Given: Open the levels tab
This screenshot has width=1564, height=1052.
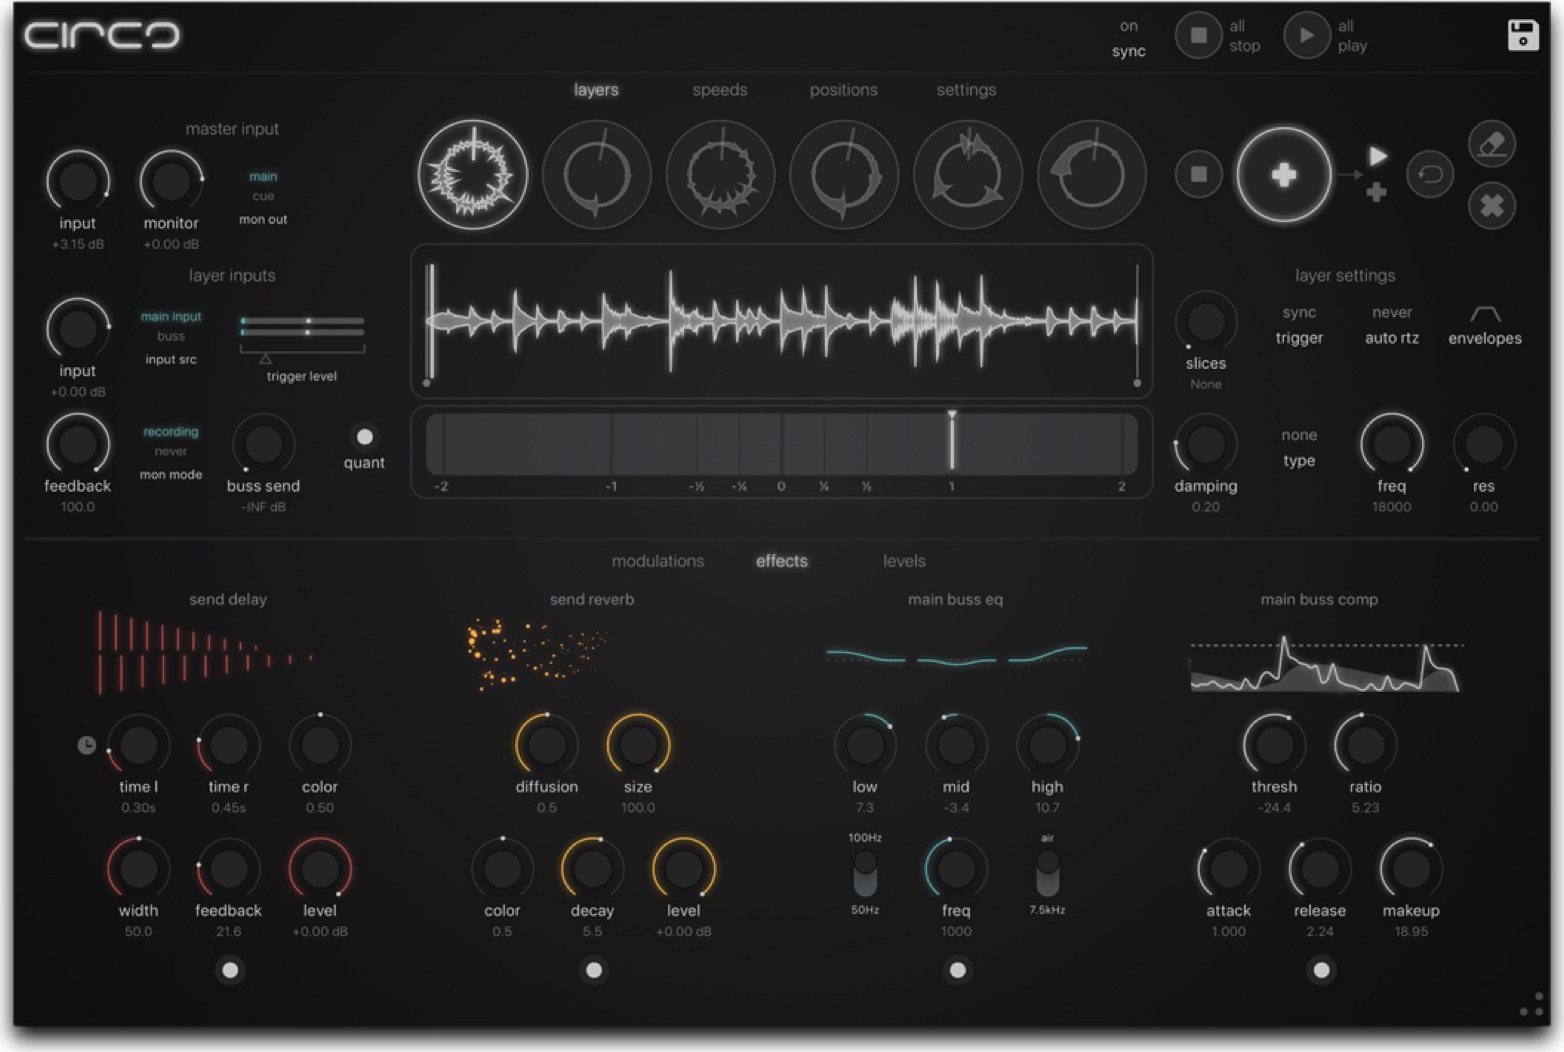Looking at the screenshot, I should point(904,561).
